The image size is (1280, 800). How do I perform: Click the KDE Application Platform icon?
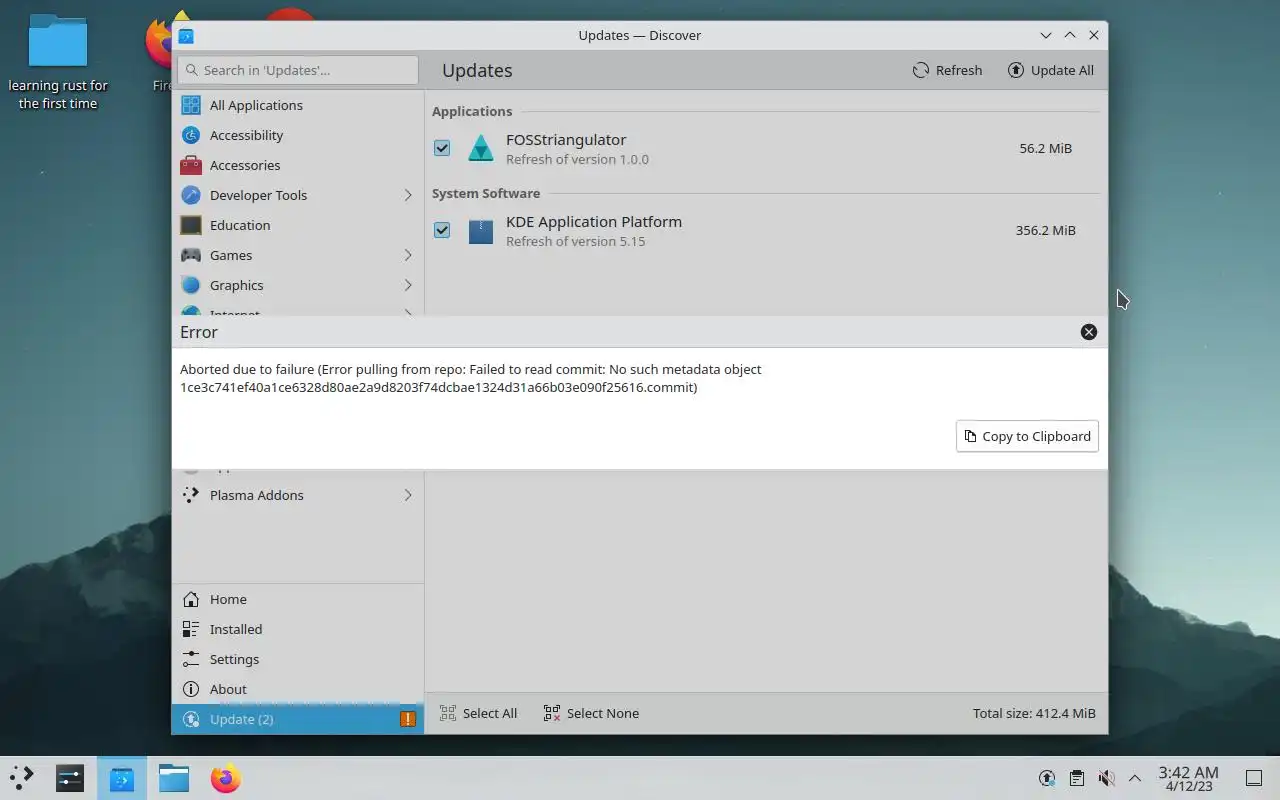coord(481,231)
